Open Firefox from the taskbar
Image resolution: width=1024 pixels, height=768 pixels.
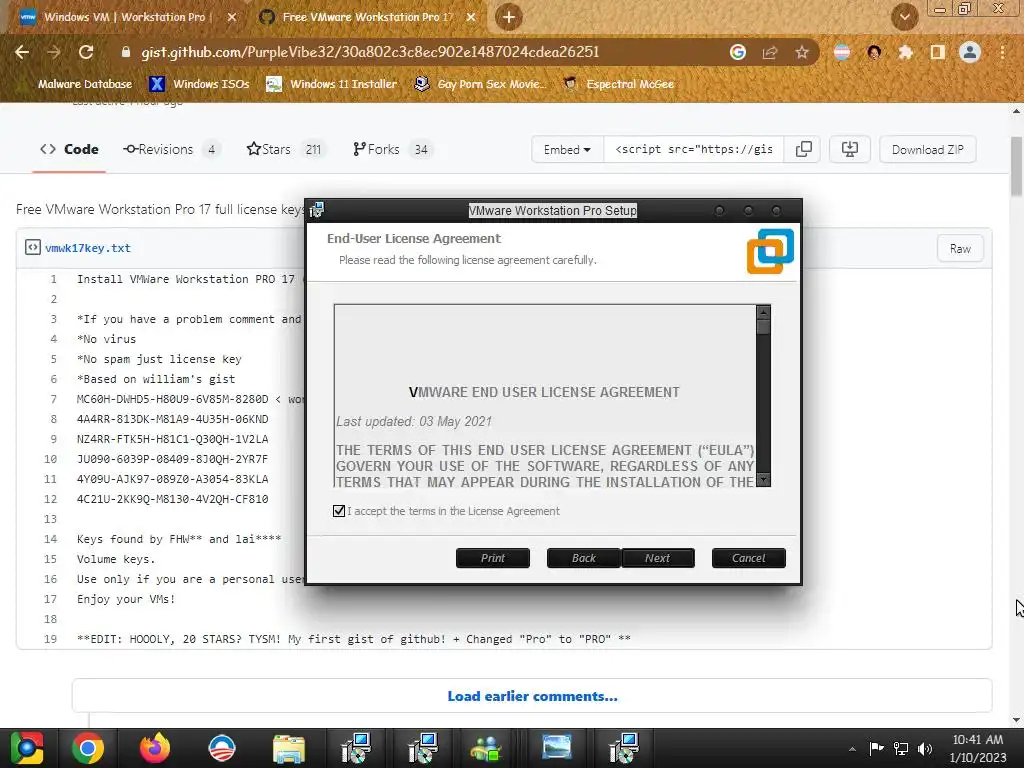[155, 748]
